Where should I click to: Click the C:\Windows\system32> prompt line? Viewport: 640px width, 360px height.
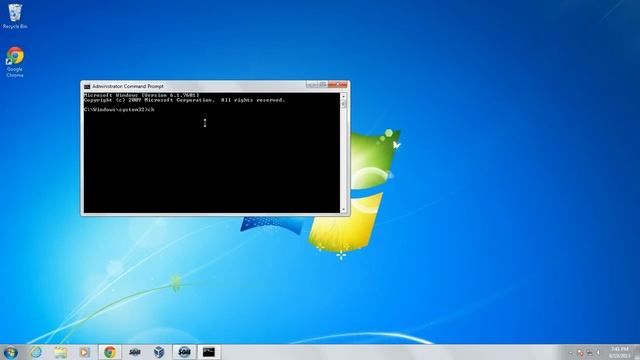pos(119,109)
